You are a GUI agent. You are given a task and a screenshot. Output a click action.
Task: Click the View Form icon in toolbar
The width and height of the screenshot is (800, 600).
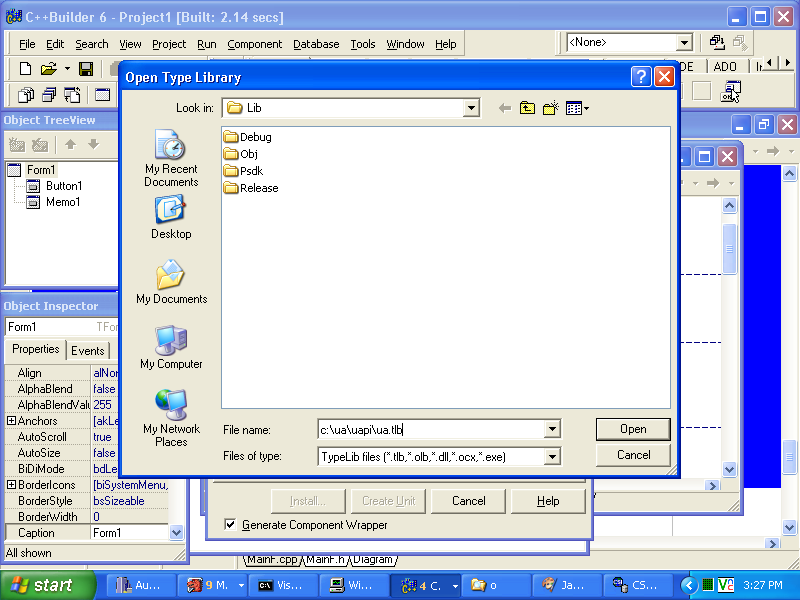point(49,95)
